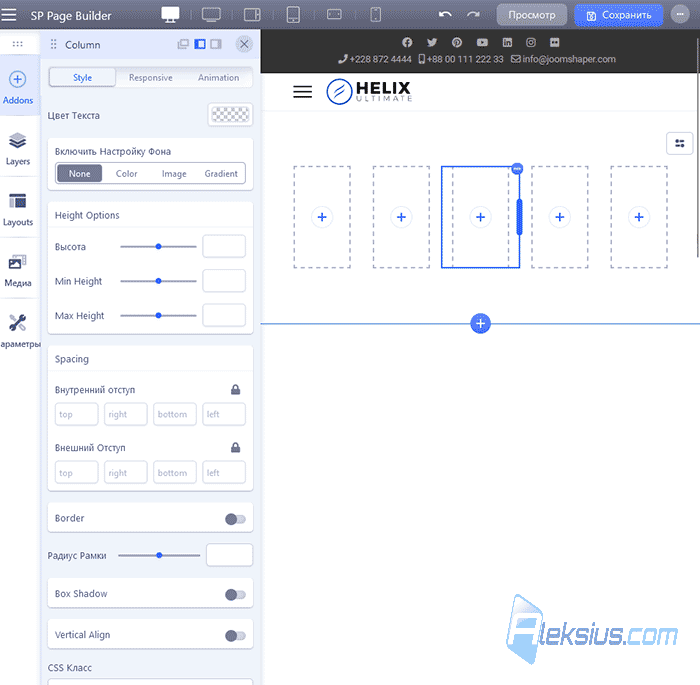Open the Layouts sidebar panel
The width and height of the screenshot is (700, 685).
pyautogui.click(x=18, y=209)
